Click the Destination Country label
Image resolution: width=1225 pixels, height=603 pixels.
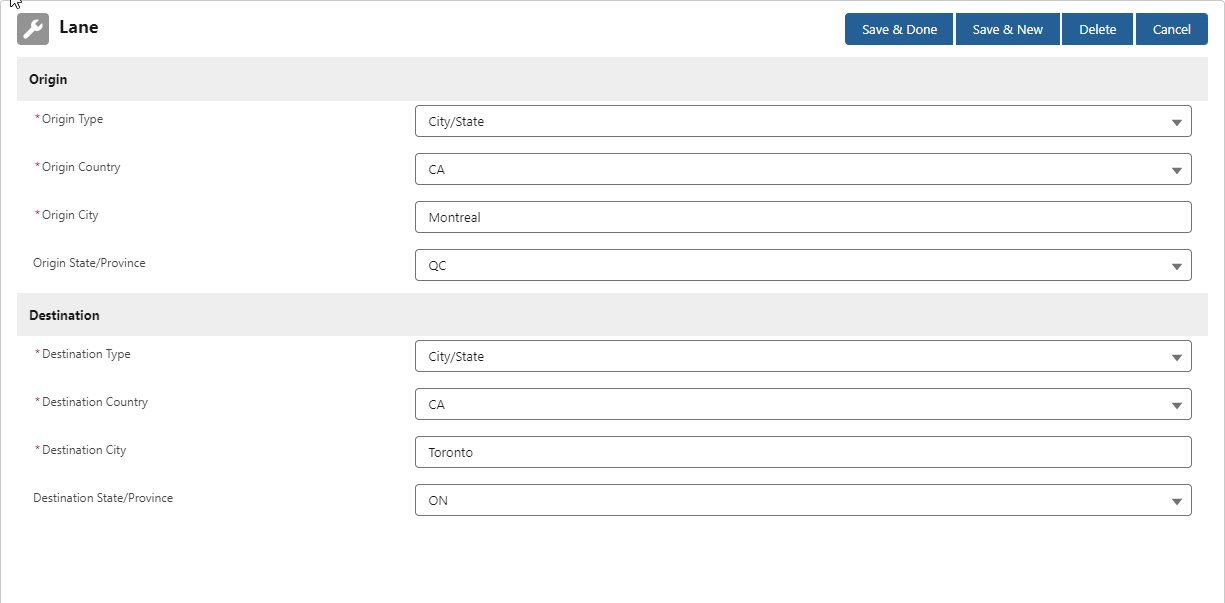click(x=95, y=402)
